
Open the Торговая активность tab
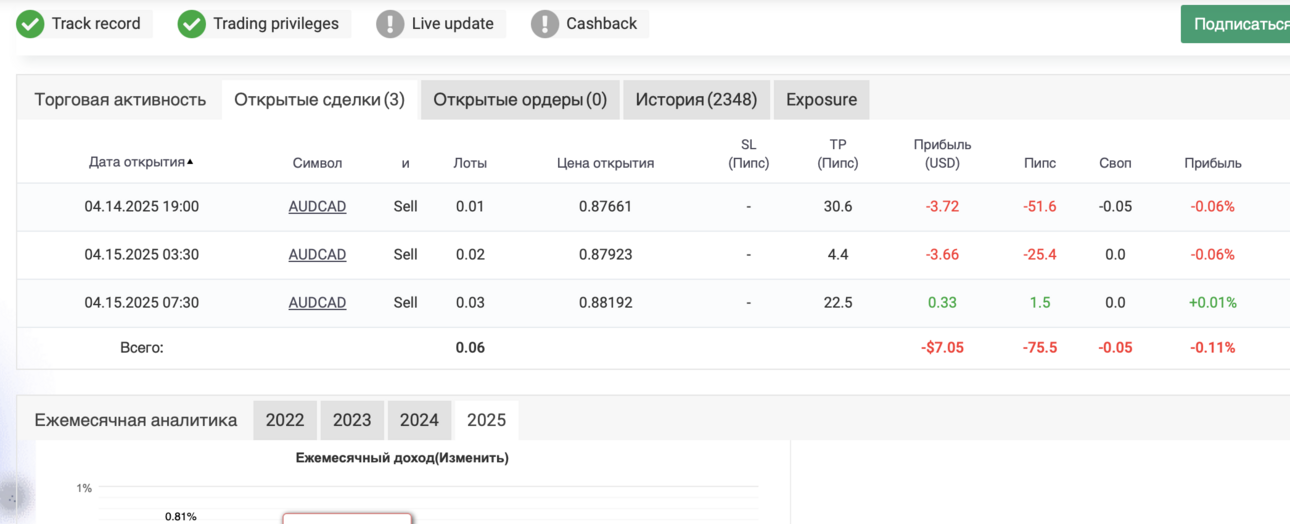pyautogui.click(x=120, y=100)
